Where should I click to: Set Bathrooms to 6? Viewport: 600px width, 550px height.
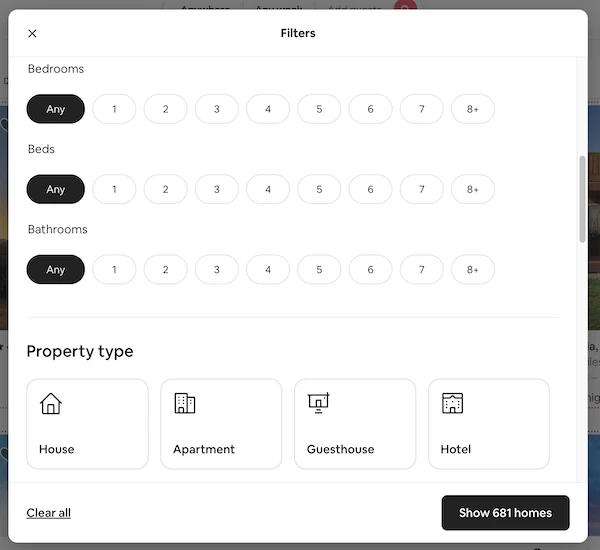point(370,269)
